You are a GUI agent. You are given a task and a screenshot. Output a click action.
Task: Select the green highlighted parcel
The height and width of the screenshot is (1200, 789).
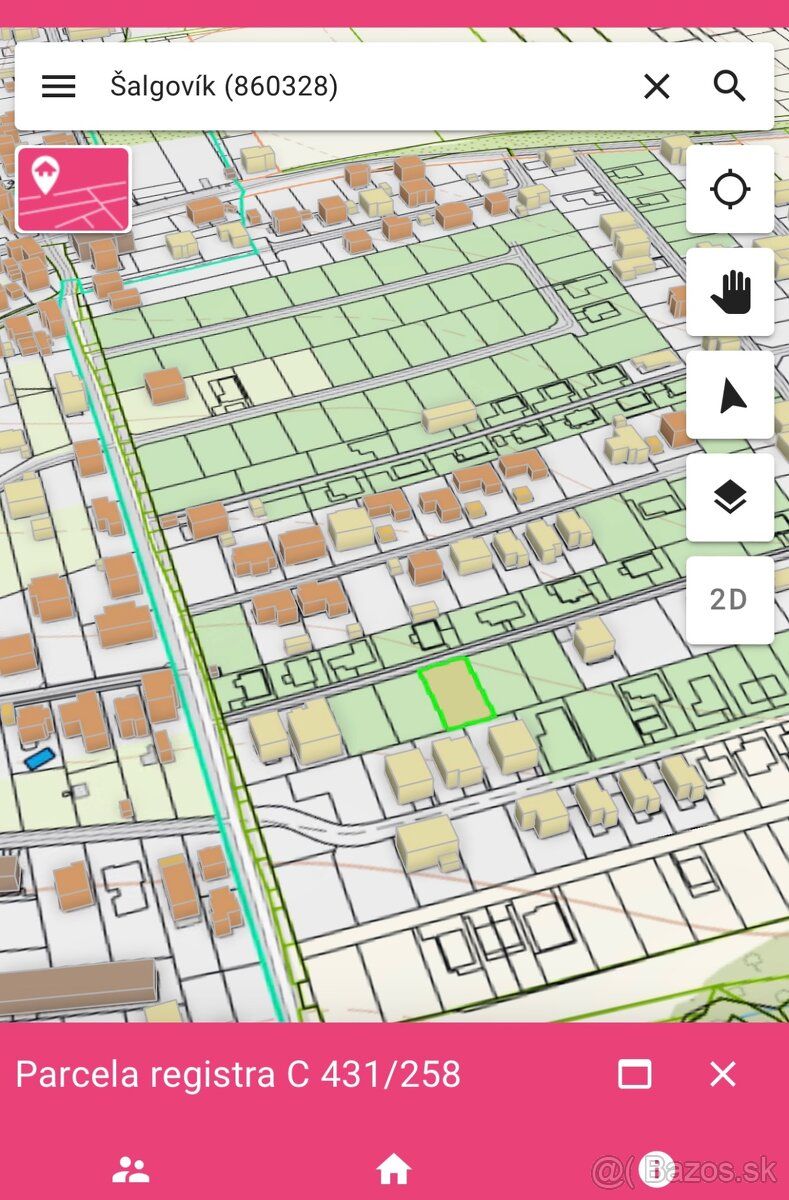point(457,691)
